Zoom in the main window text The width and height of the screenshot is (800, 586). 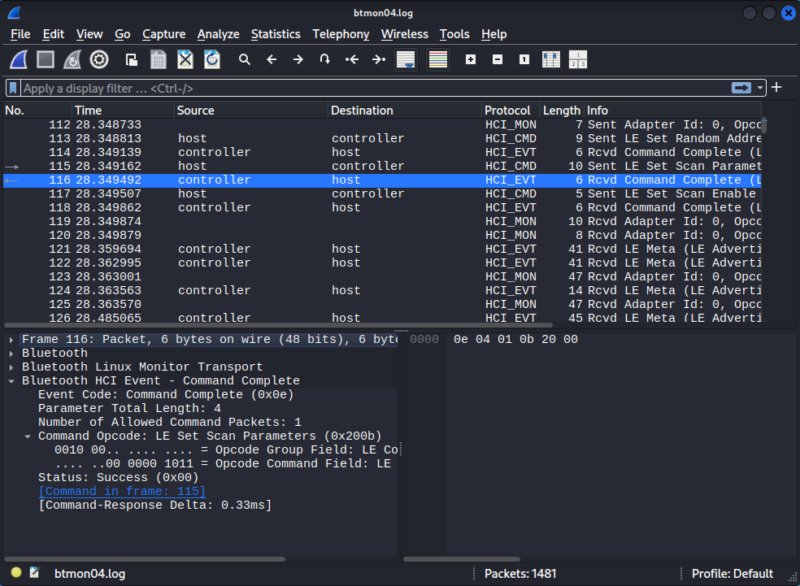(470, 60)
